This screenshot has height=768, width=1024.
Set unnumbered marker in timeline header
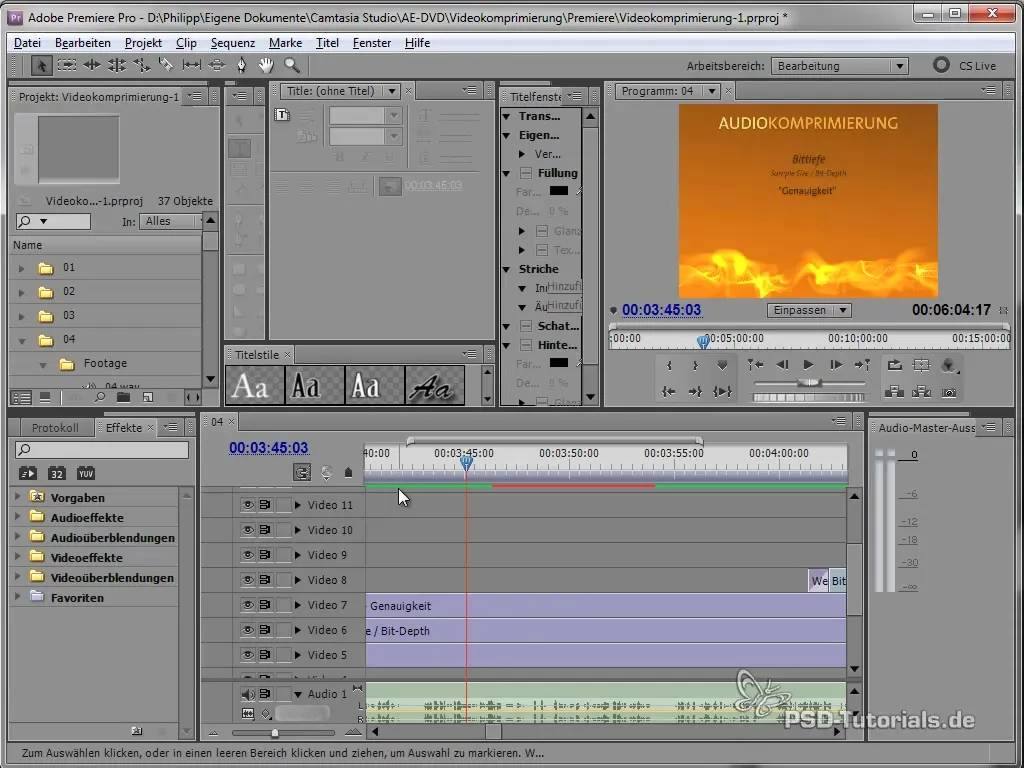pos(348,472)
